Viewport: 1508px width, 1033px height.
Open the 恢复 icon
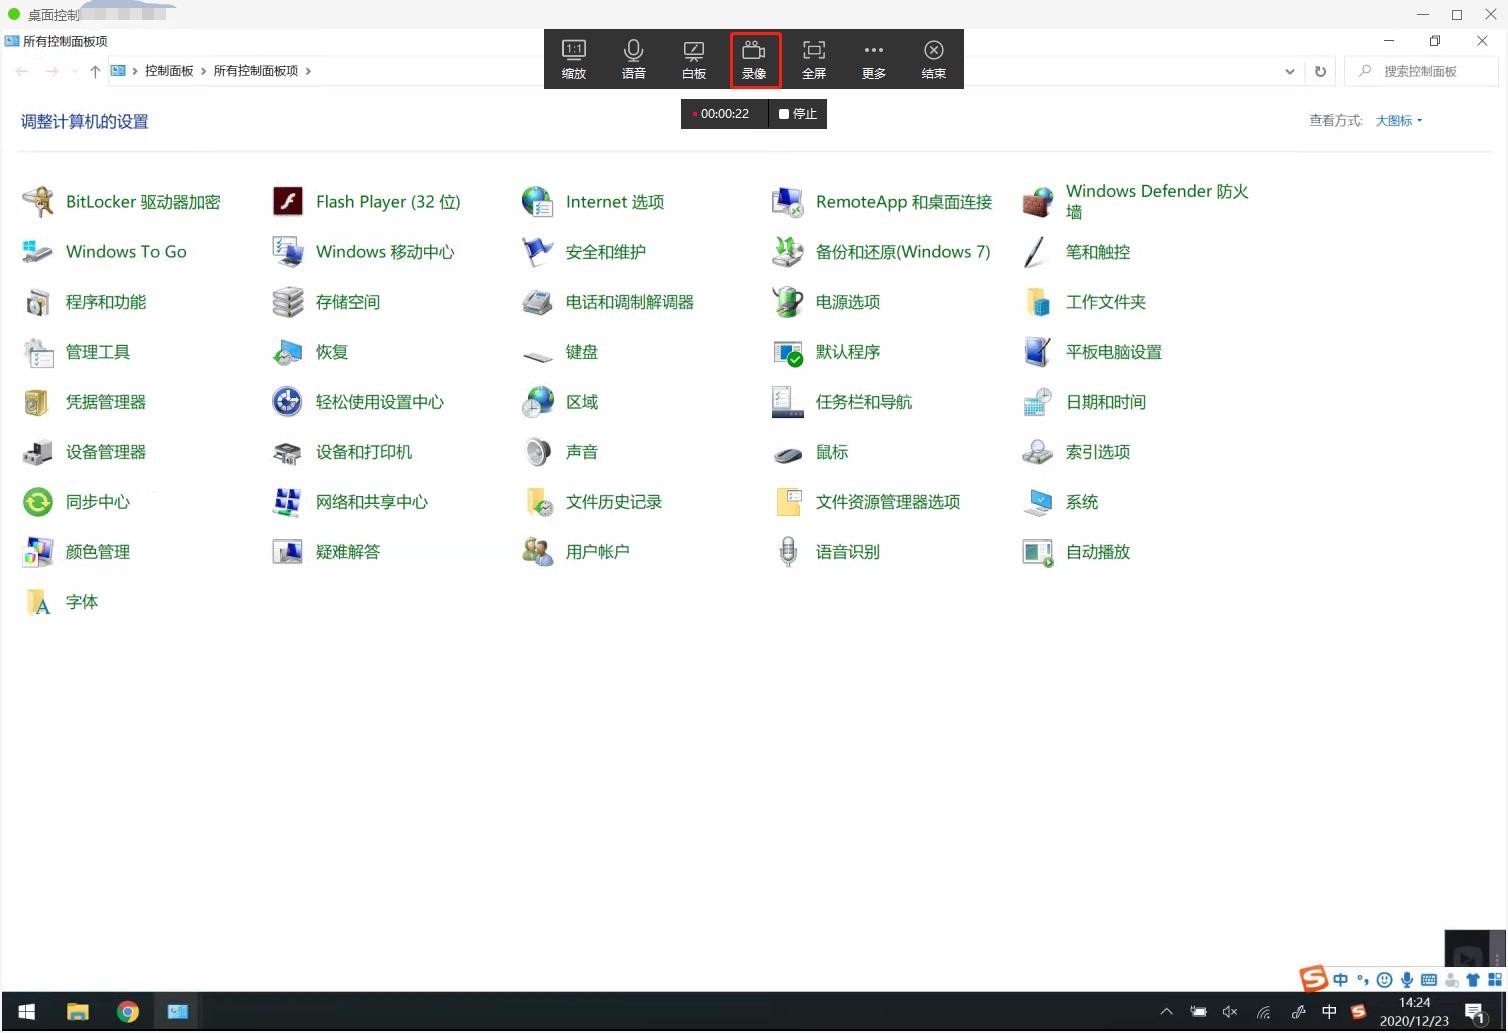pos(288,352)
